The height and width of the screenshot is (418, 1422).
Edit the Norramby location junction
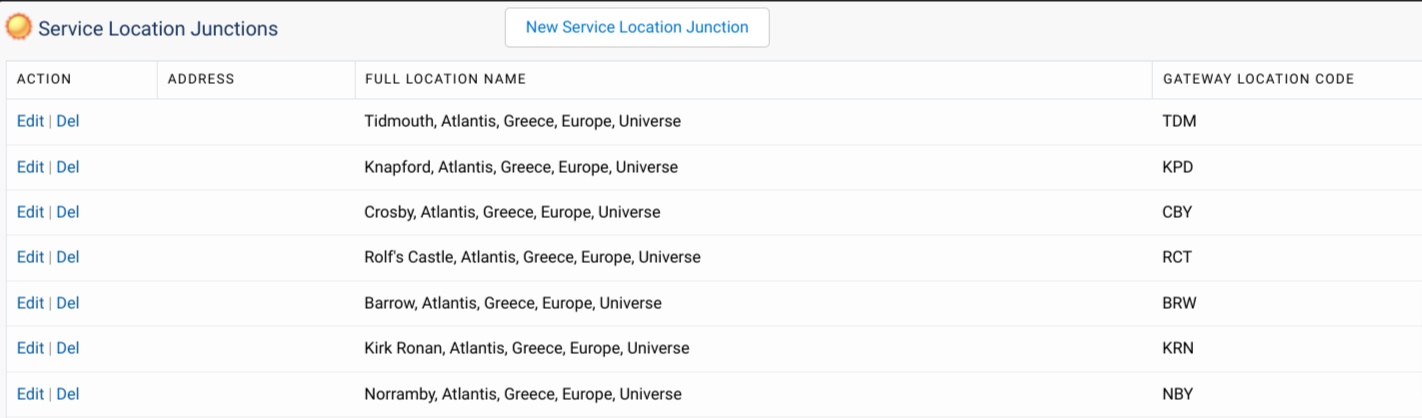30,394
